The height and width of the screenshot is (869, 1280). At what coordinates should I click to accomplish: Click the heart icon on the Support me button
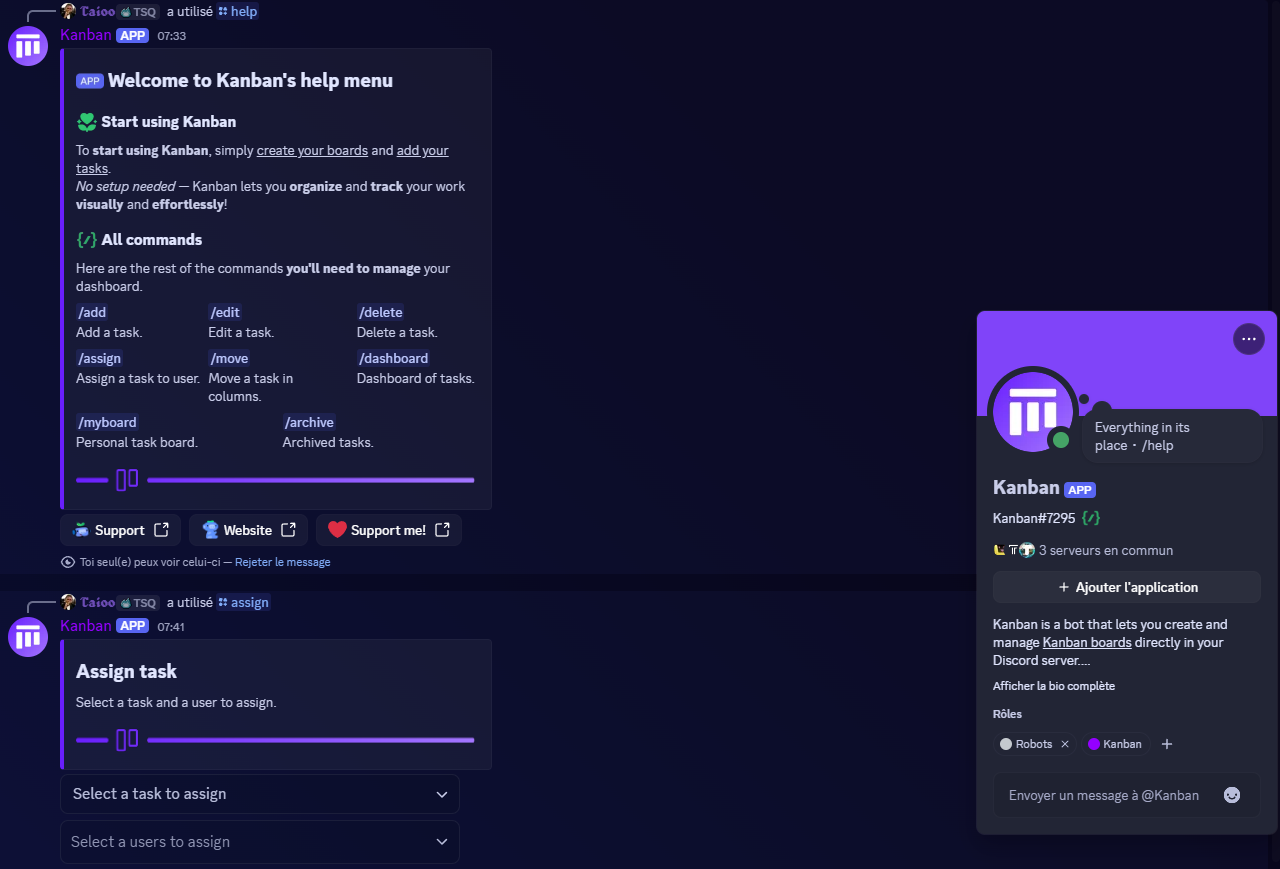point(339,529)
